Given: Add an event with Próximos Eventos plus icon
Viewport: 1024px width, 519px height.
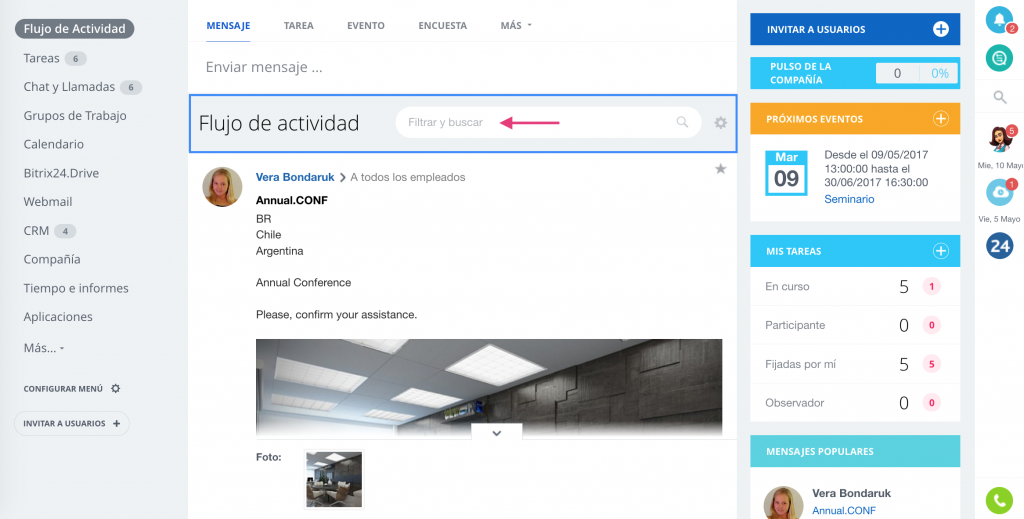Looking at the screenshot, I should click(x=940, y=119).
